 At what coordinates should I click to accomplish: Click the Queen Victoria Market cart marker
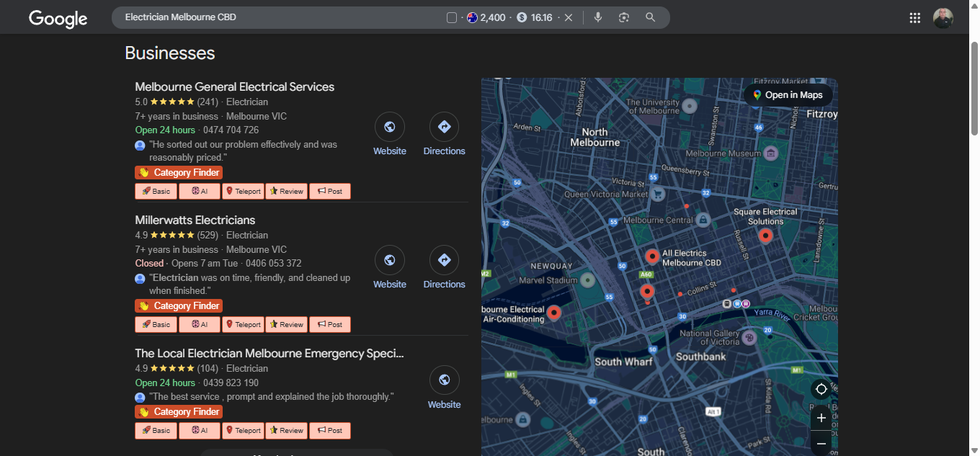point(657,194)
